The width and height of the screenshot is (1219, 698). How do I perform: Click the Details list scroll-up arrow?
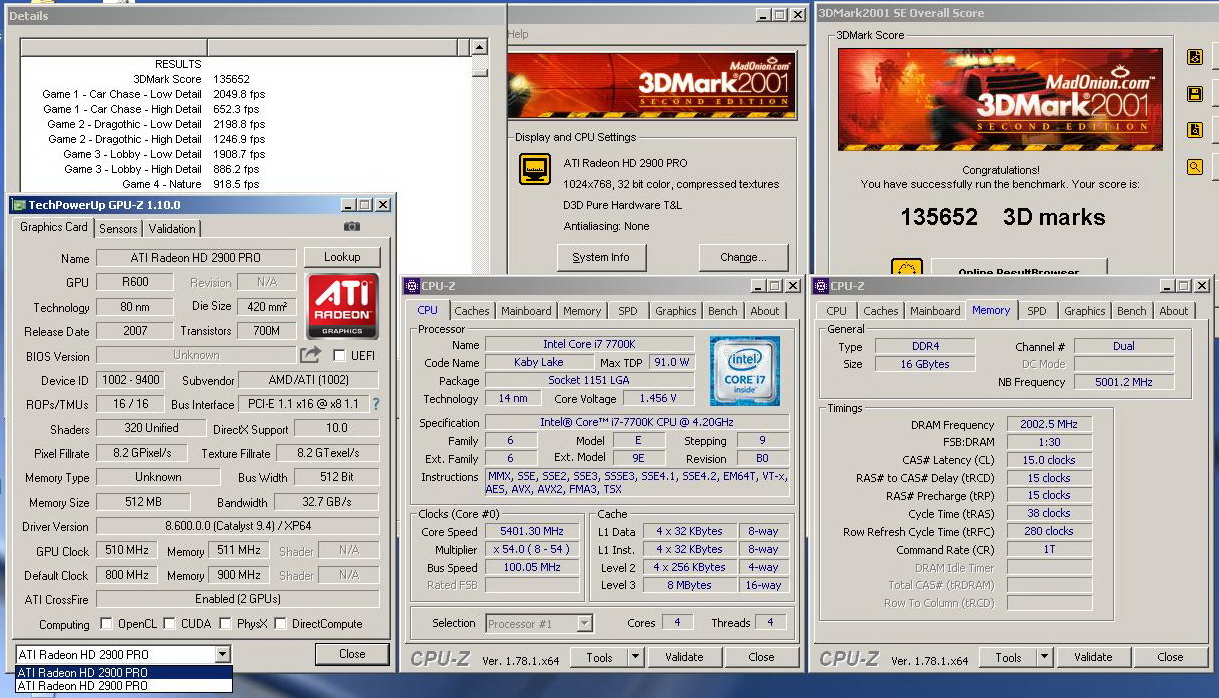click(480, 47)
